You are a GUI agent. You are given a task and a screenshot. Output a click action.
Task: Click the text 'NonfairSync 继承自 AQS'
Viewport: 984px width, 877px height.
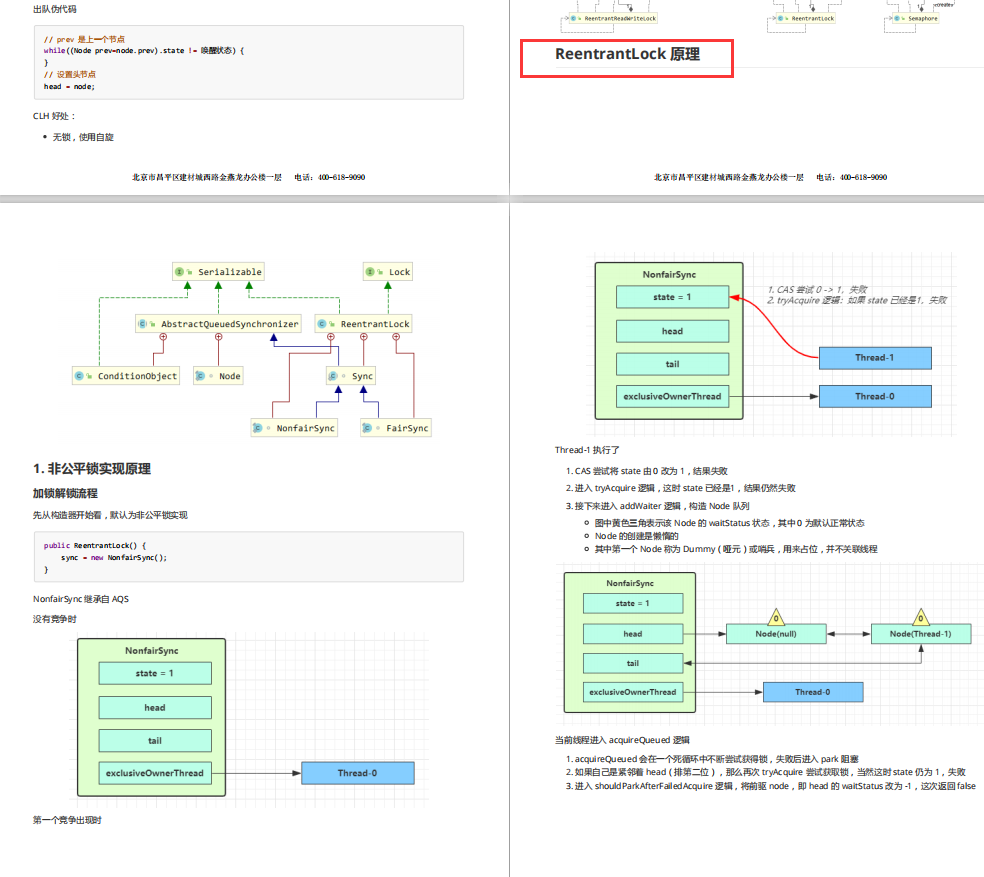click(x=81, y=599)
